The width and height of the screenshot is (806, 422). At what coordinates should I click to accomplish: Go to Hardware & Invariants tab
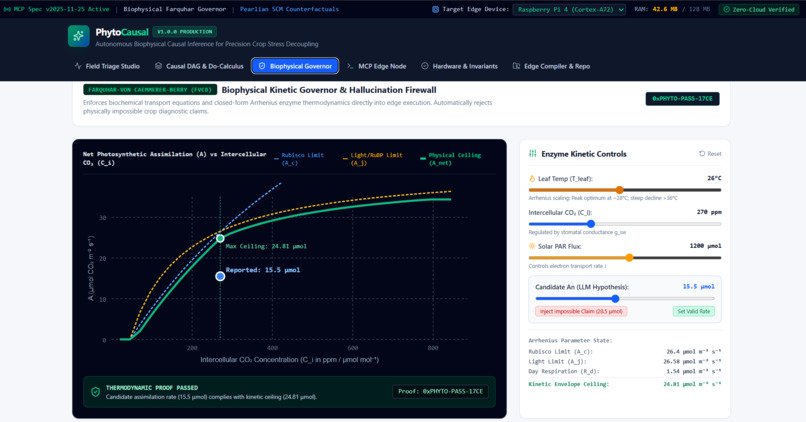tap(460, 66)
